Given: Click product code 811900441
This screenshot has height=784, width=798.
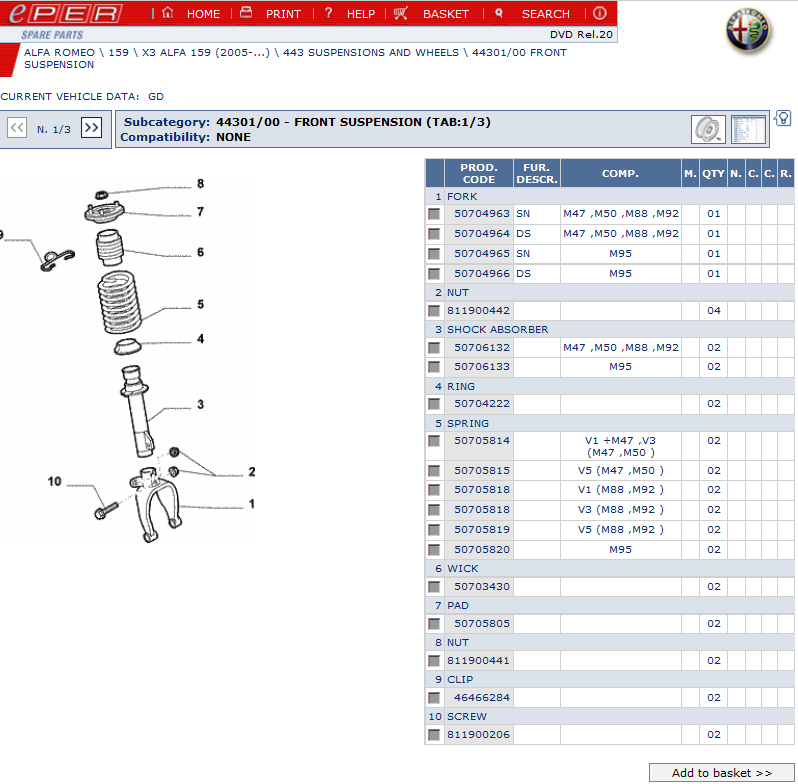Looking at the screenshot, I should click(478, 661).
